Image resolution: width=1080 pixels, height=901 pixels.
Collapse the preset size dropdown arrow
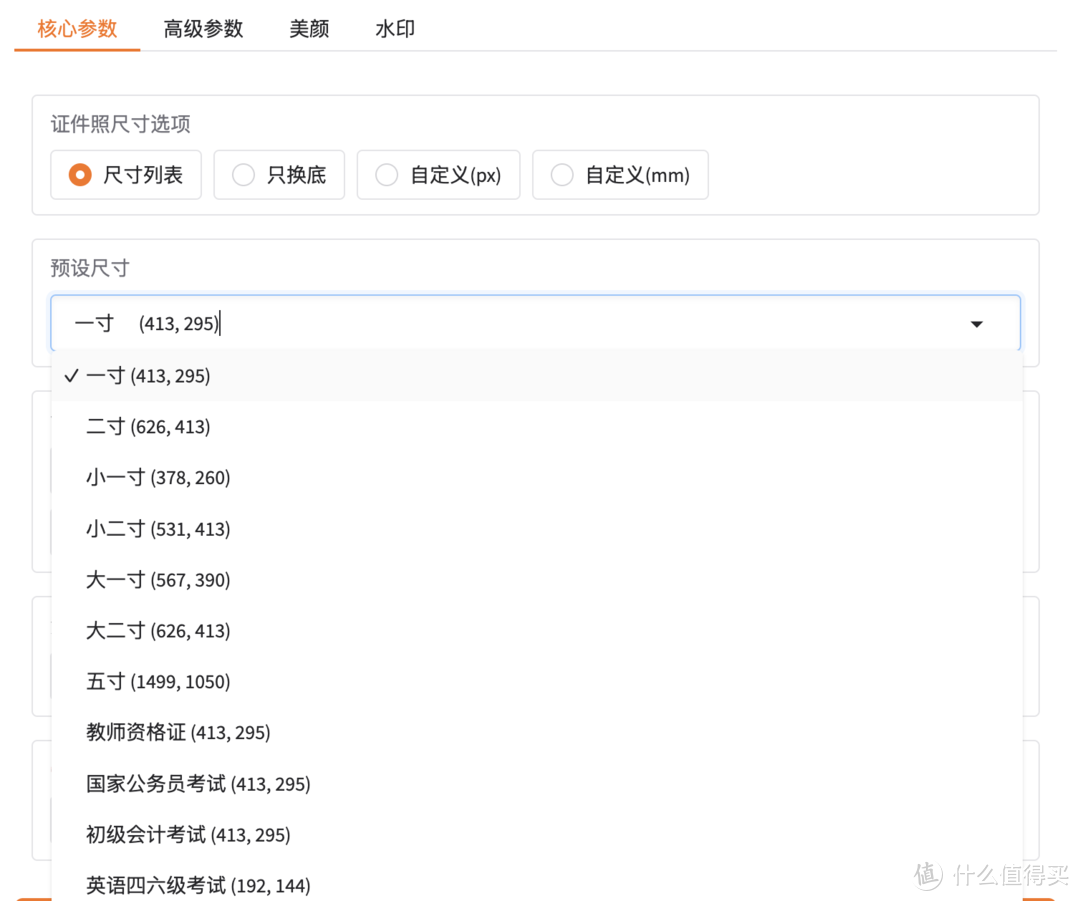tap(976, 323)
